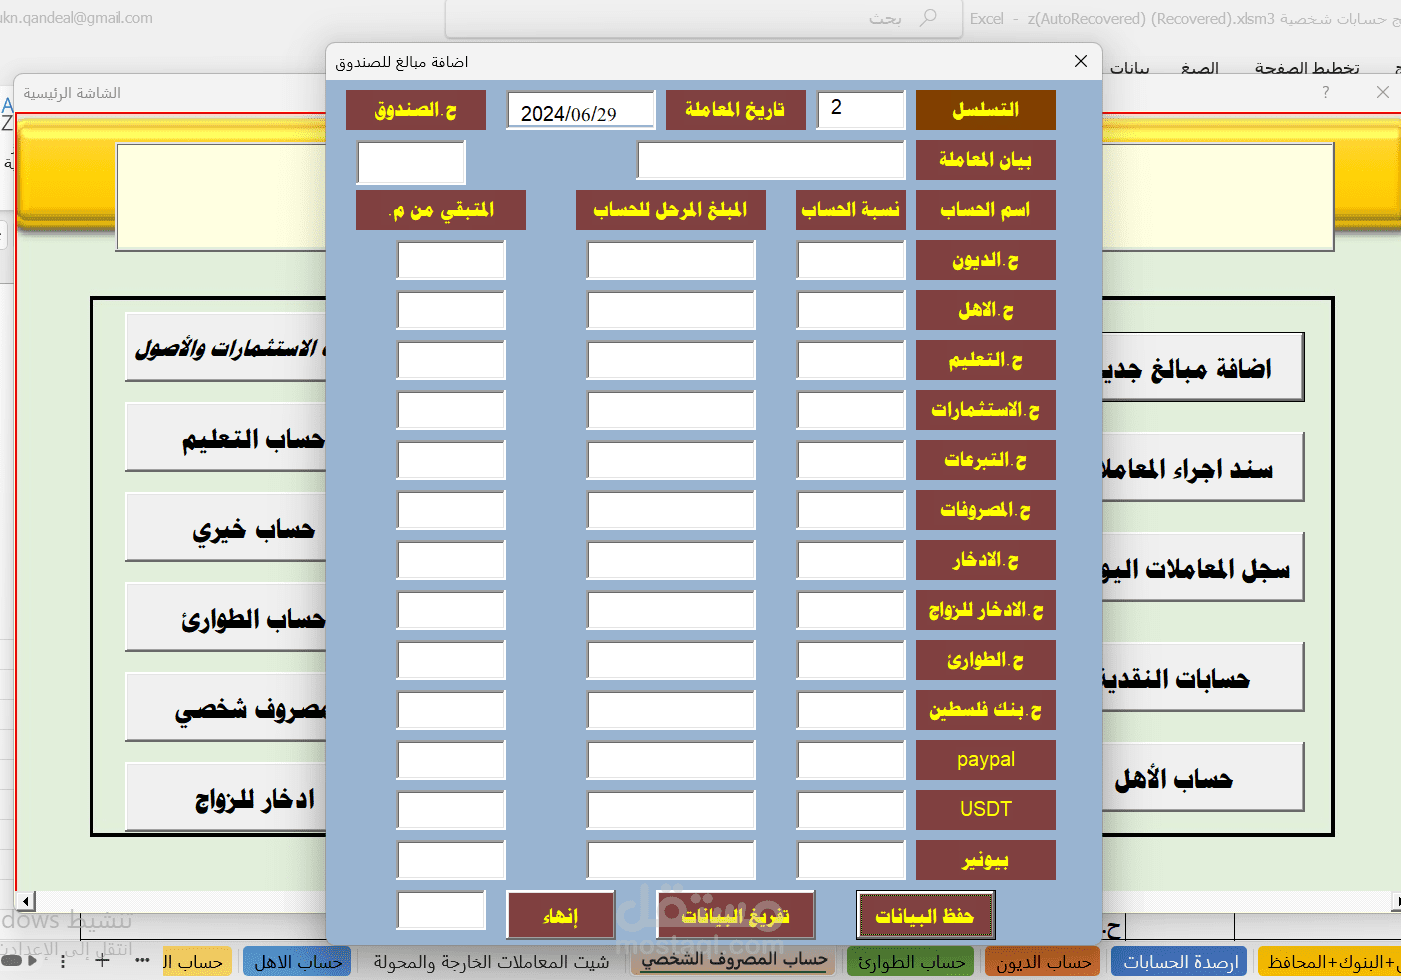Click سجل المعاملات اليومية button in main screen

point(1203,567)
